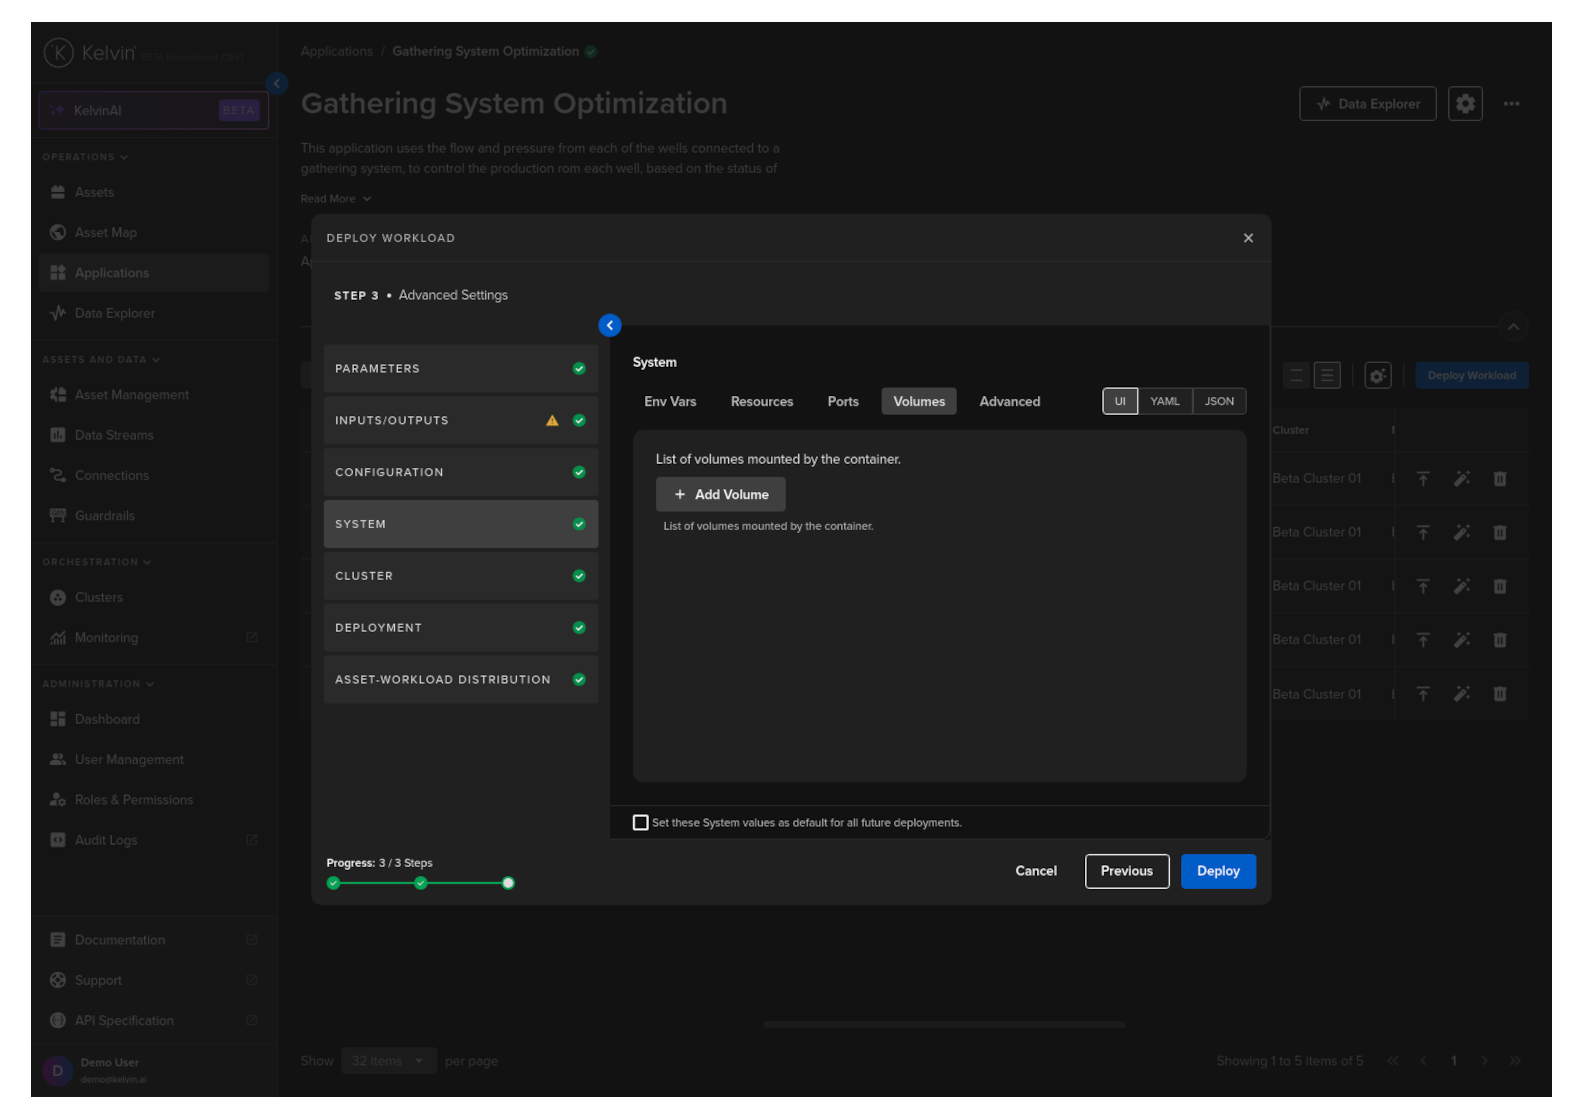Click the blue Deploy button
The height and width of the screenshot is (1120, 1584).
pyautogui.click(x=1217, y=871)
